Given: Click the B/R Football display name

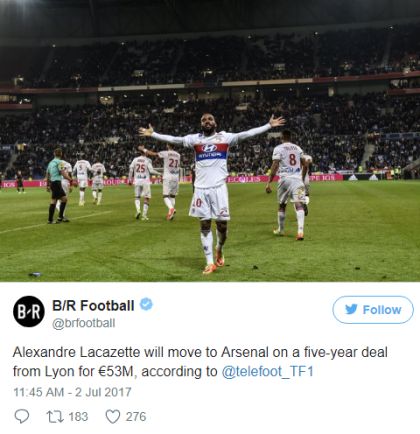Looking at the screenshot, I should click(x=93, y=305).
